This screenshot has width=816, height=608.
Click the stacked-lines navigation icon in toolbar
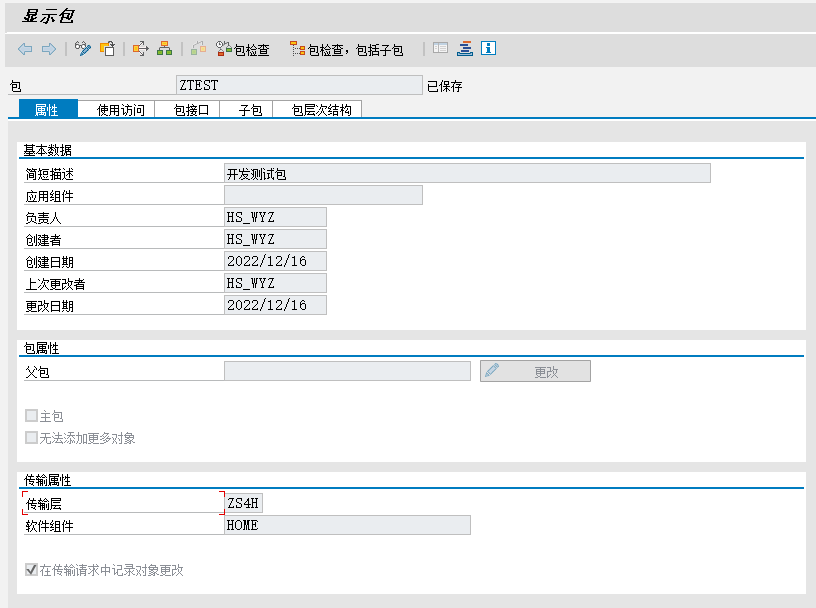pos(465,49)
